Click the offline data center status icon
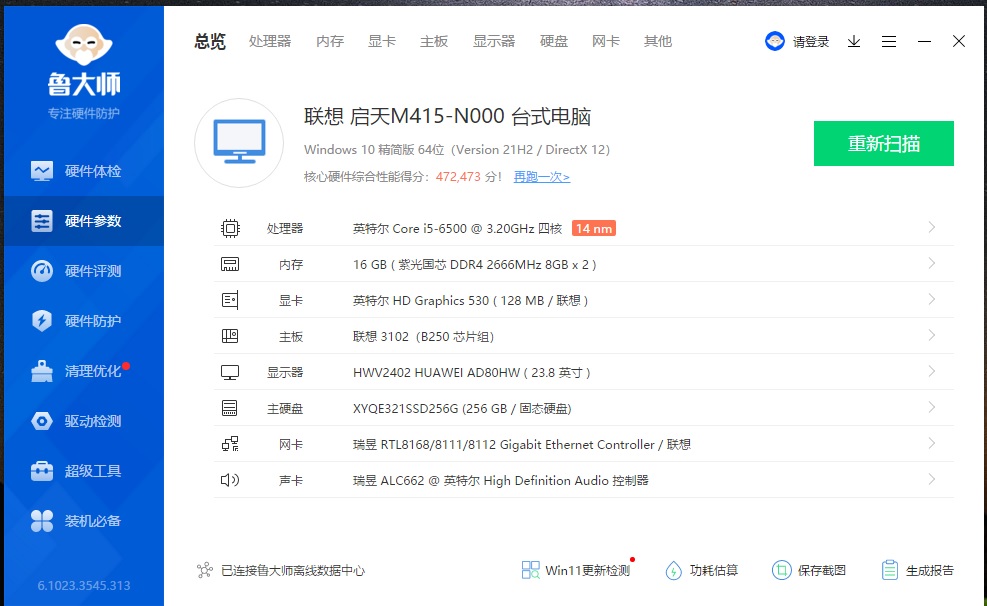The image size is (987, 606). pos(205,570)
